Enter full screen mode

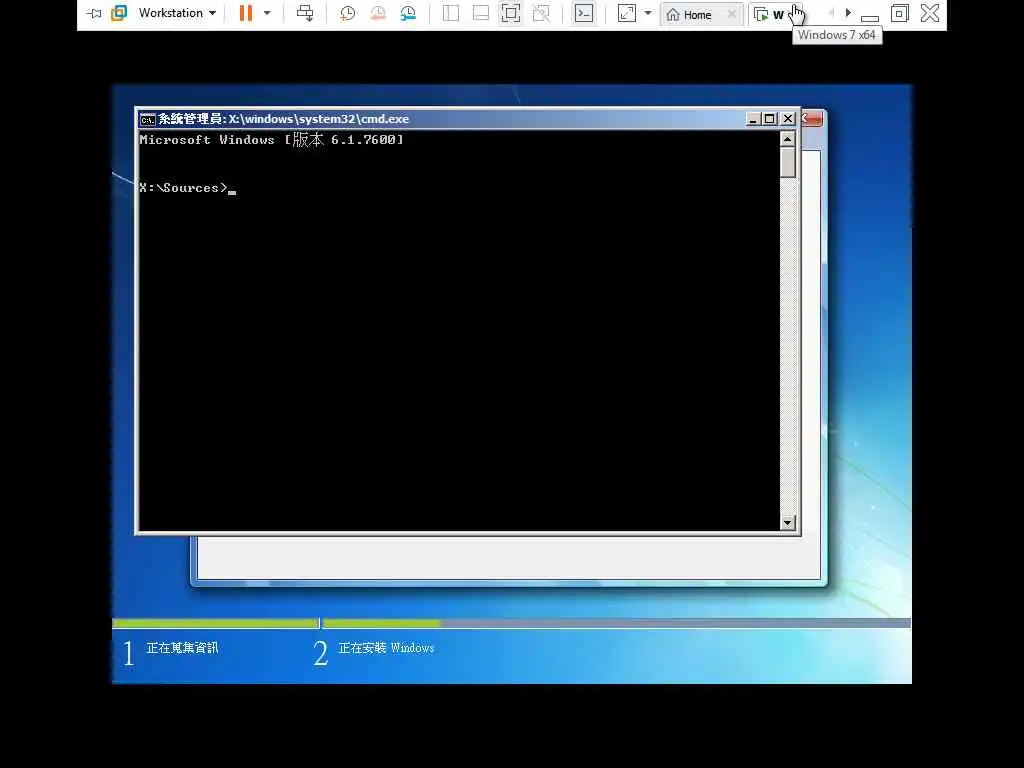point(511,13)
